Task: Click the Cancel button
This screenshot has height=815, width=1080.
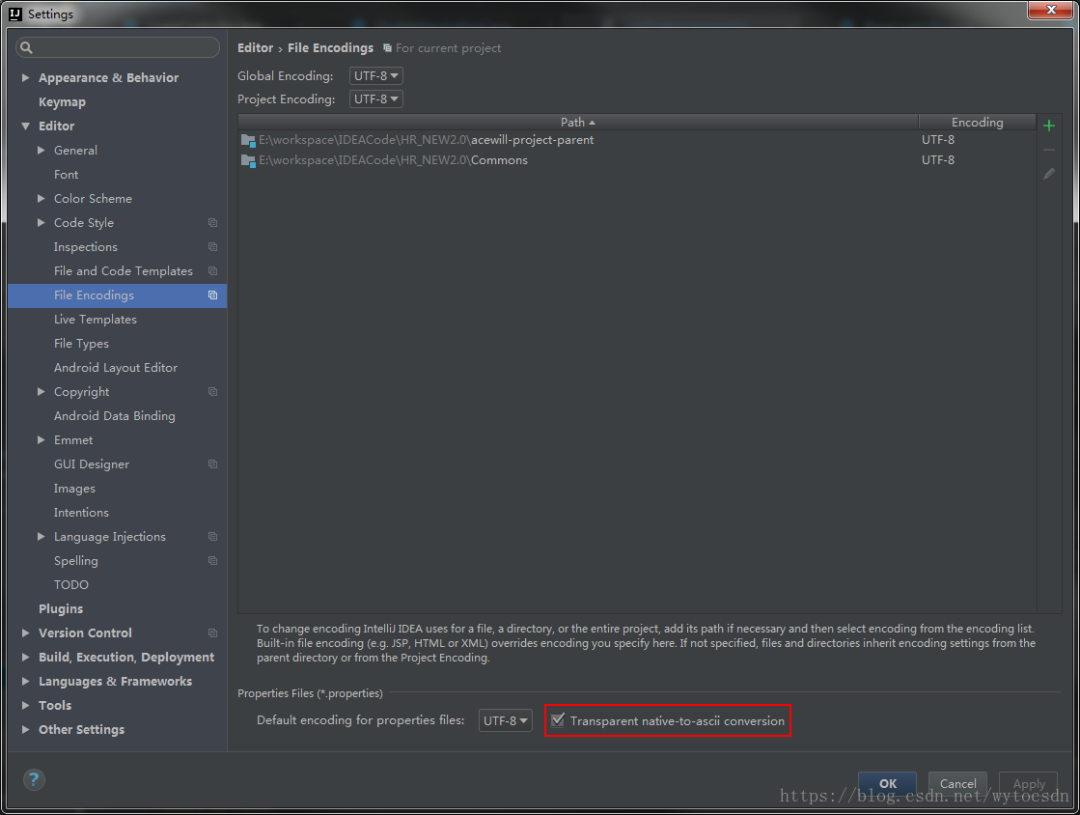Action: [x=957, y=784]
